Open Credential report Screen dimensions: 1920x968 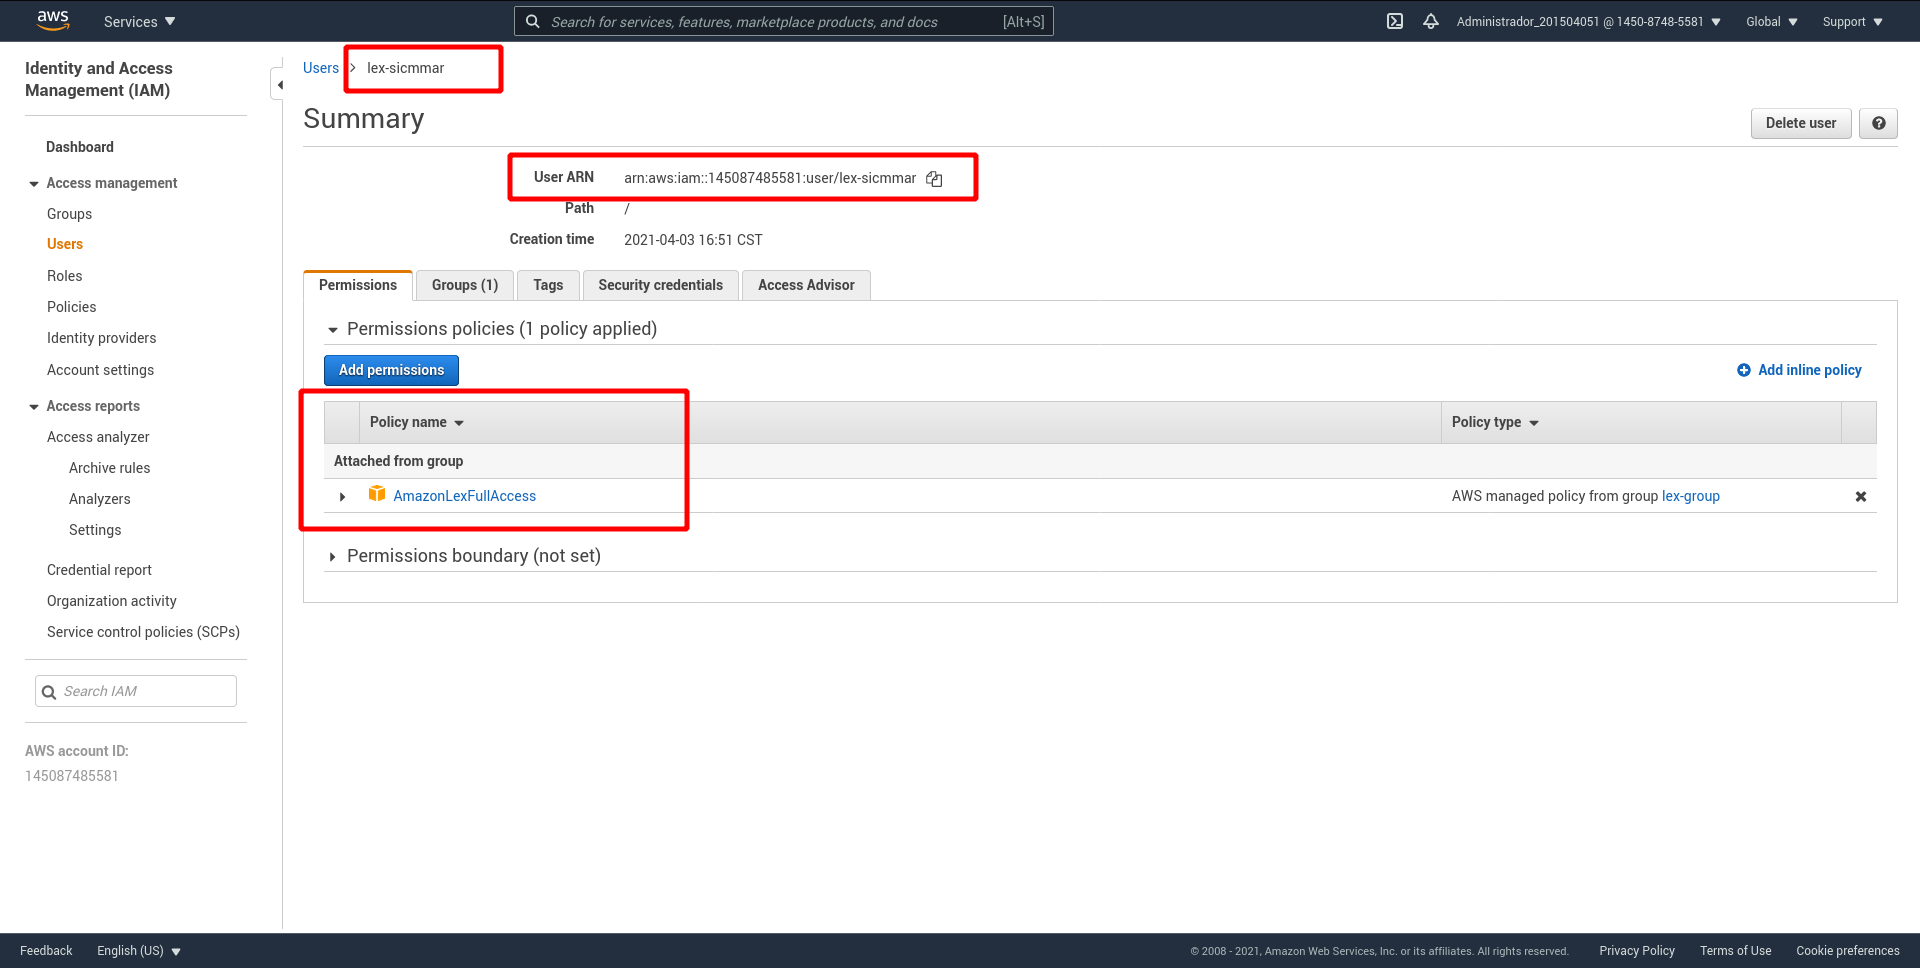tap(99, 570)
